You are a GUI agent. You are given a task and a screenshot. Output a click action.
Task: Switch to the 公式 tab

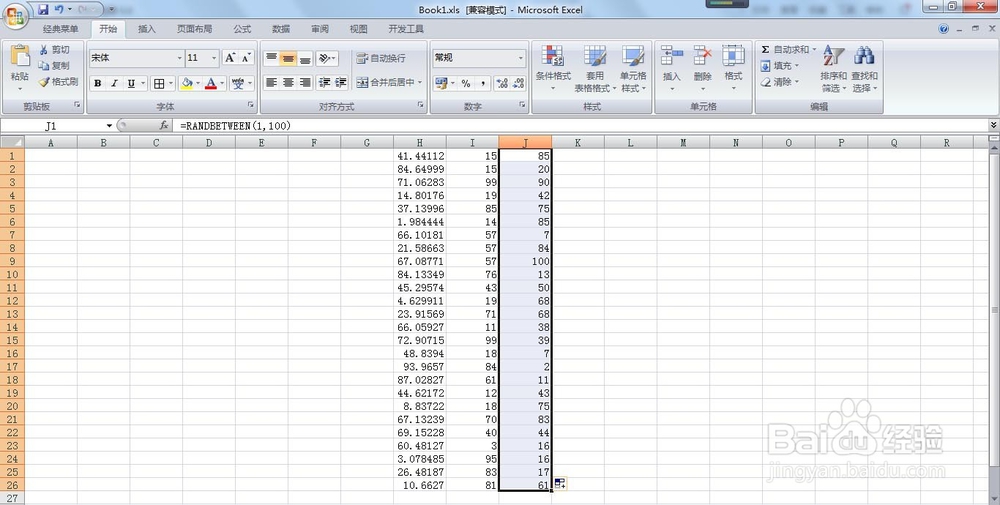click(242, 29)
